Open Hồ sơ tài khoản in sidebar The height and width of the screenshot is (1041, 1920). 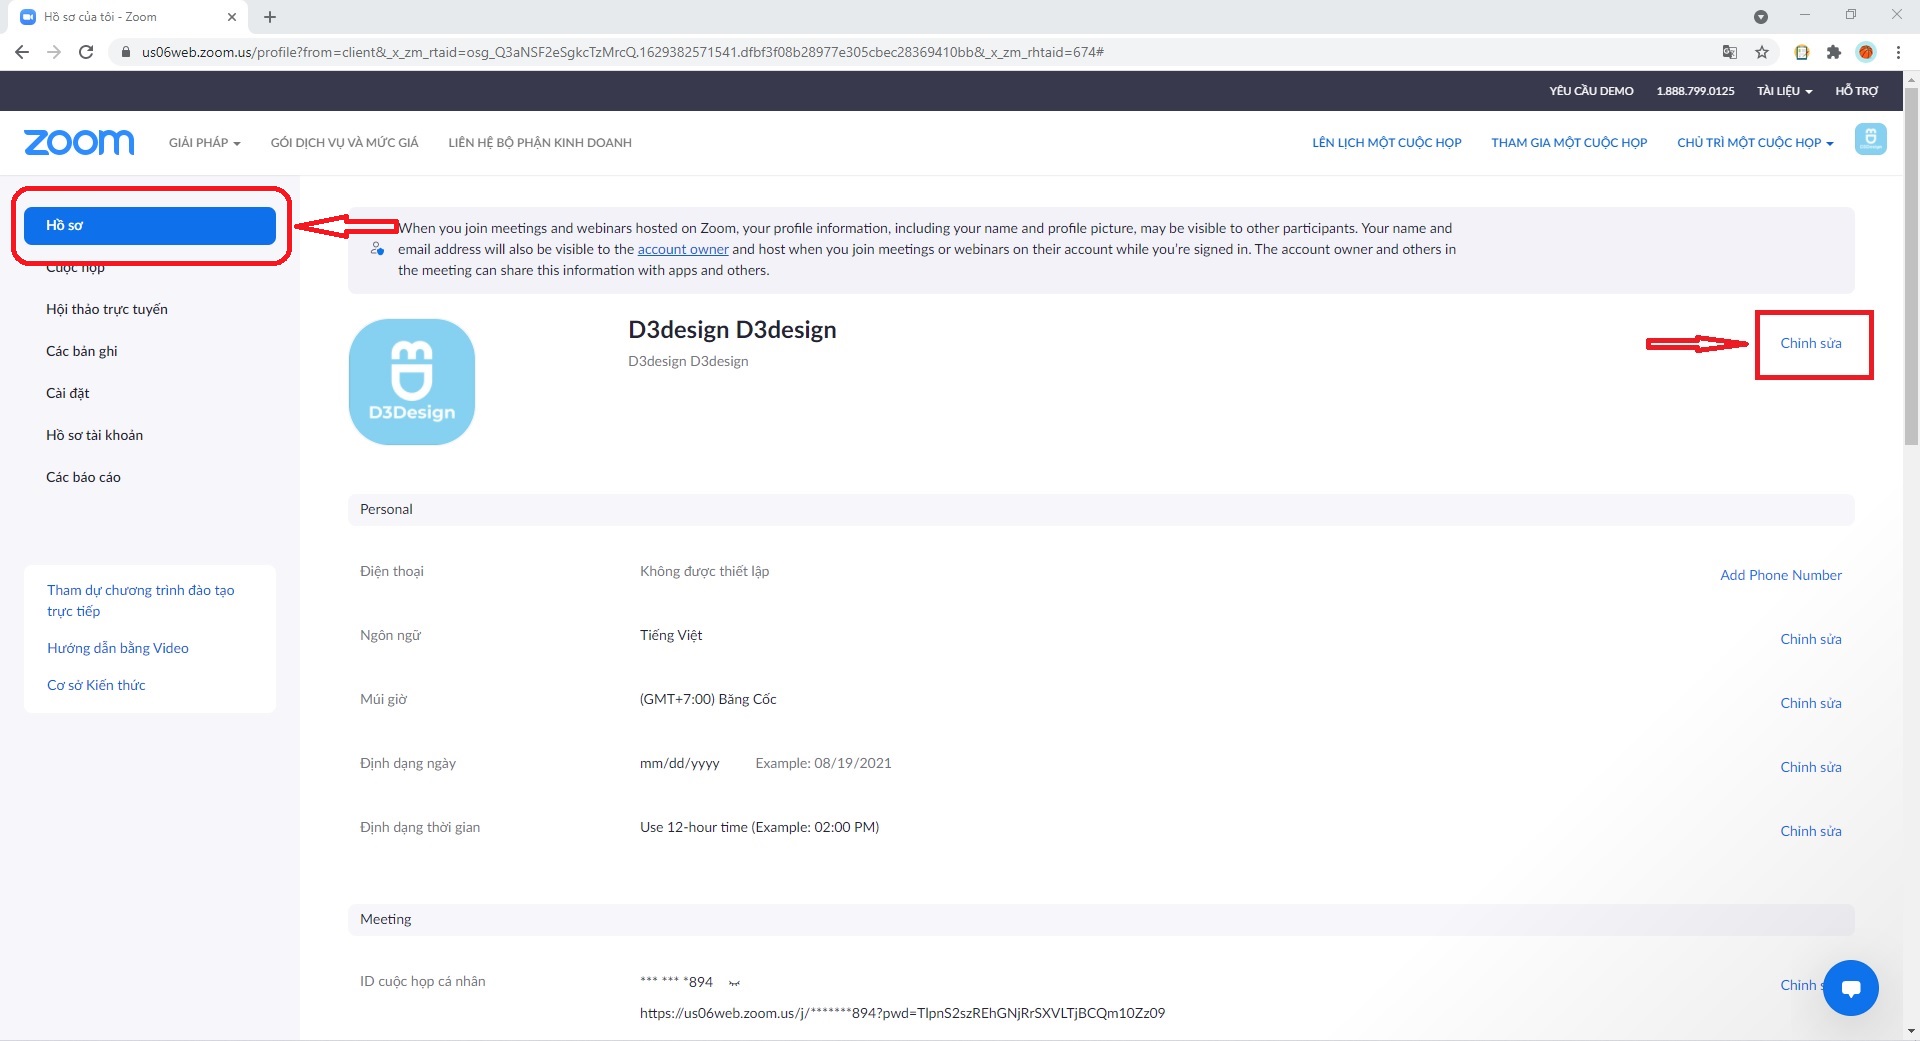pos(95,435)
